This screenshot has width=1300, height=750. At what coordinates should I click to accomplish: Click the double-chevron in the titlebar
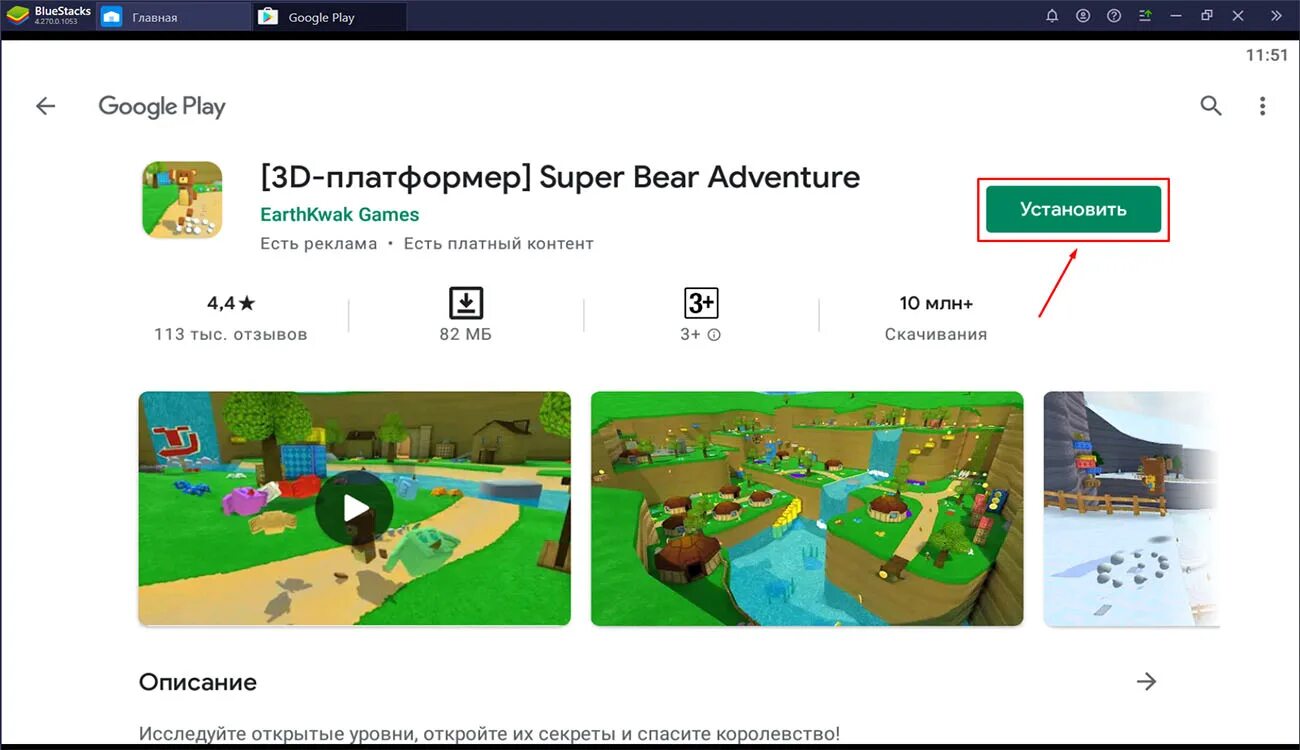[x=1276, y=15]
